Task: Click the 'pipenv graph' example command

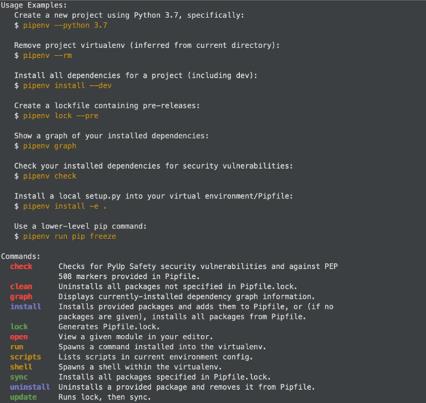Action: (50, 146)
